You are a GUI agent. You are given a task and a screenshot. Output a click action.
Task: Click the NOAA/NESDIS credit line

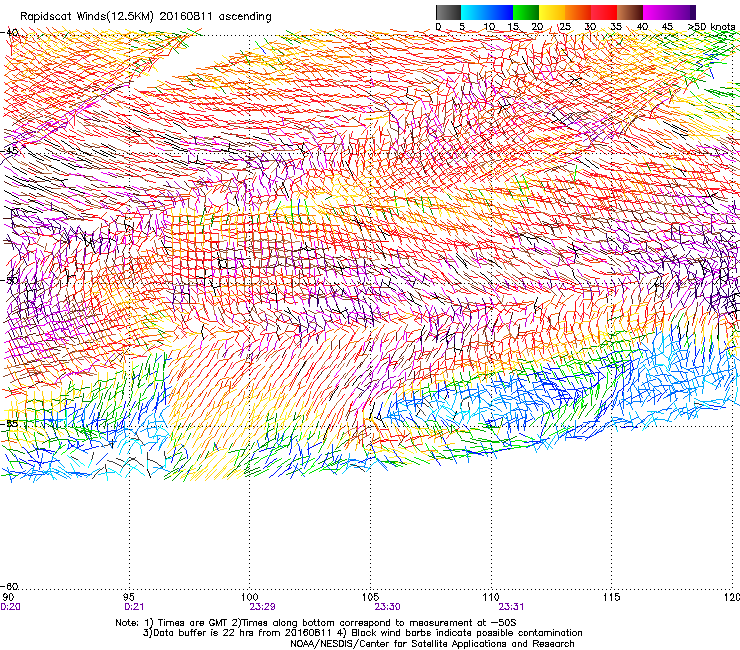click(x=432, y=644)
